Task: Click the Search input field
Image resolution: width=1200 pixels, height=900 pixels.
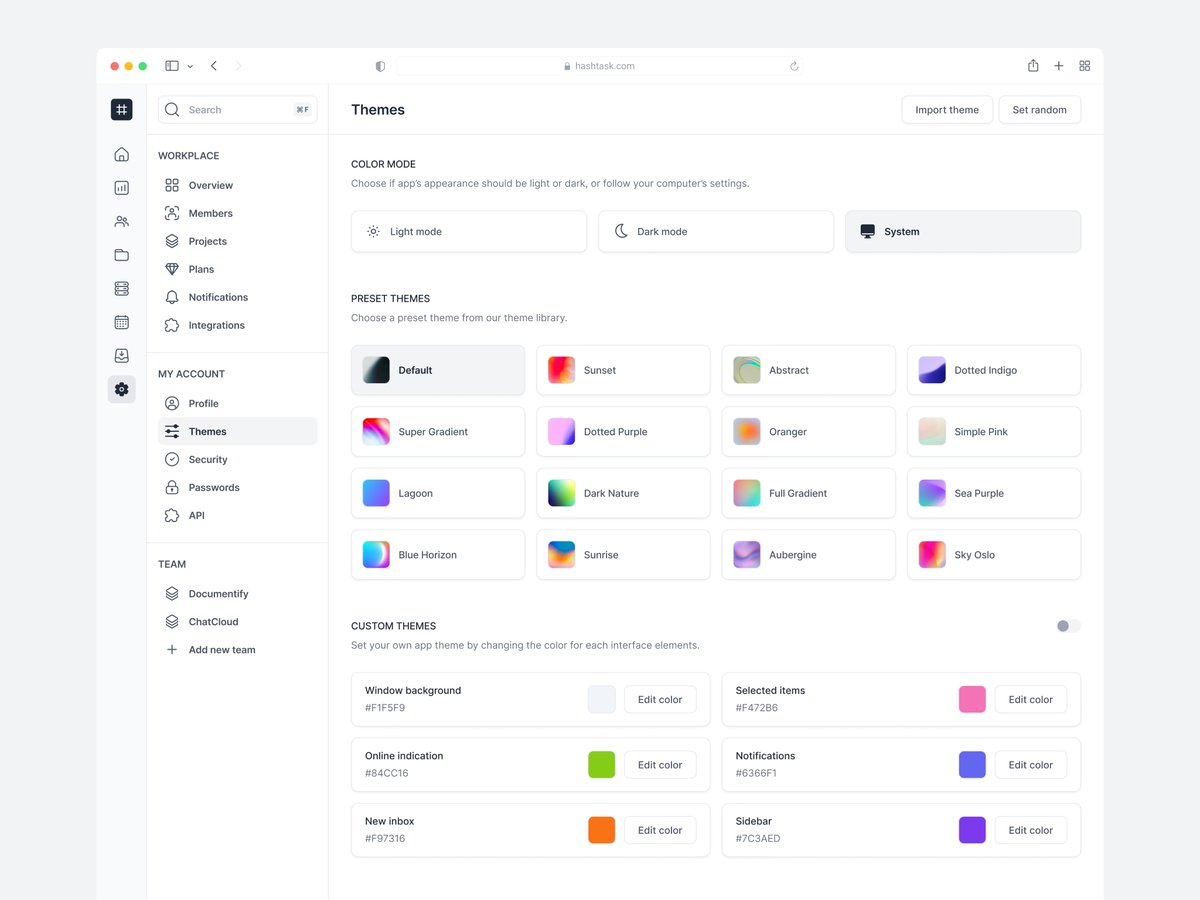Action: click(x=238, y=110)
